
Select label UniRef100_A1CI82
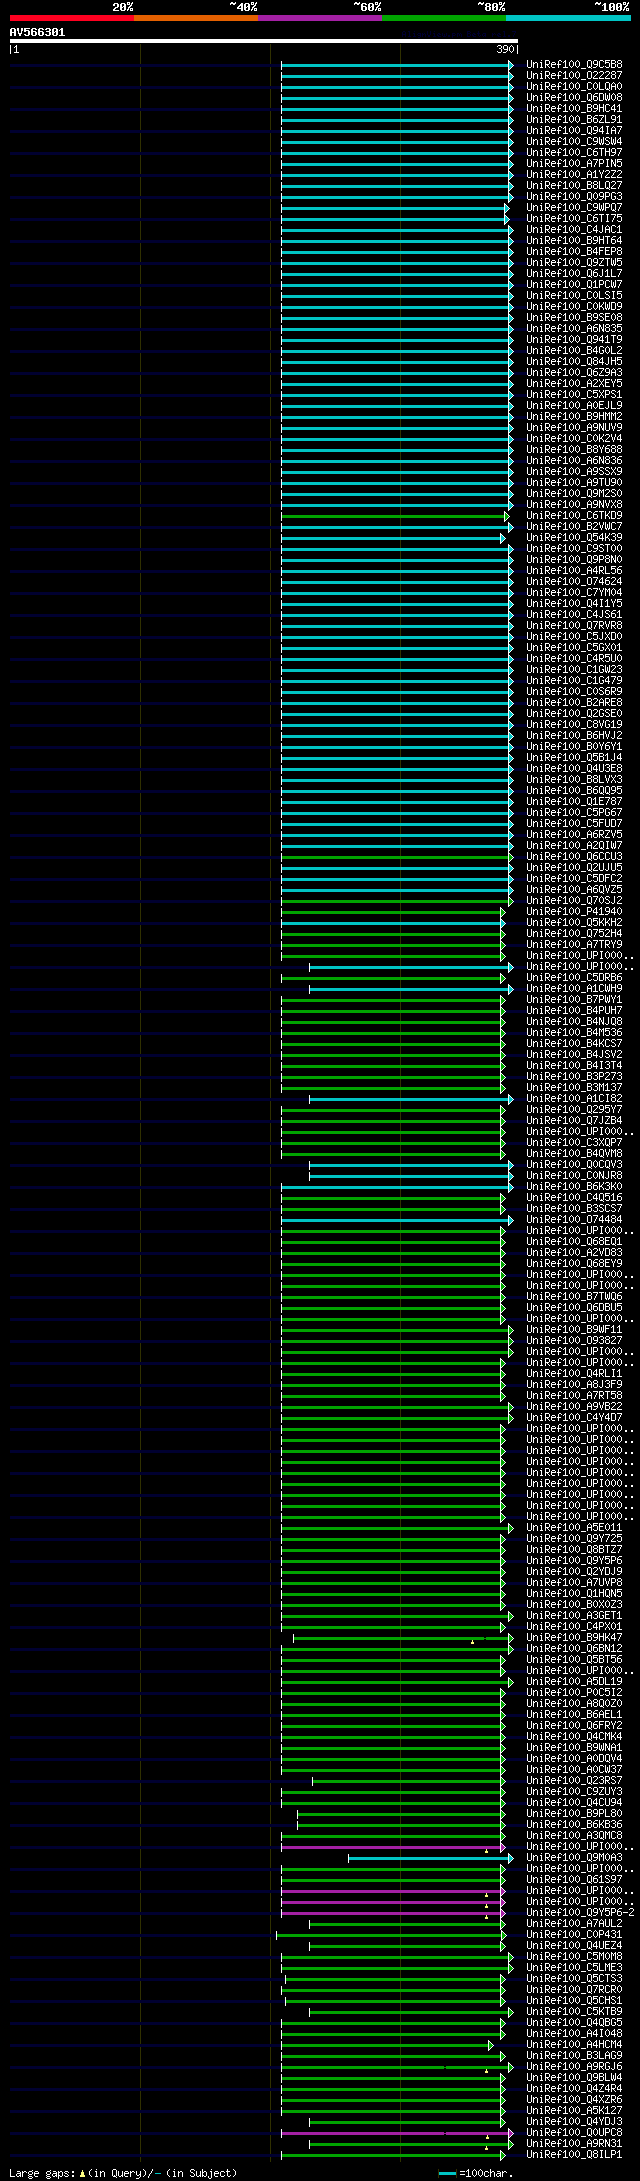[574, 1098]
